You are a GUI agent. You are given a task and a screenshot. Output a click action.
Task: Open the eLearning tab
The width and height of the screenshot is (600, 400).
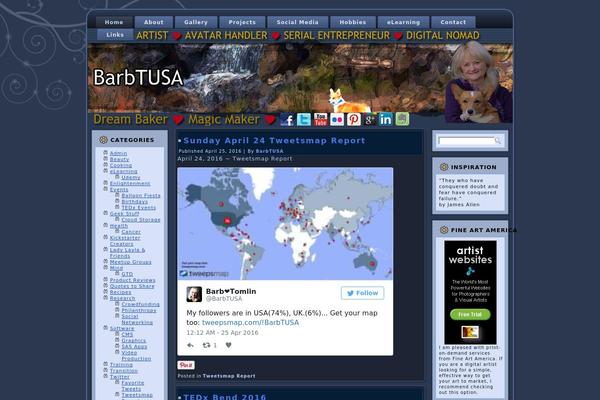403,22
